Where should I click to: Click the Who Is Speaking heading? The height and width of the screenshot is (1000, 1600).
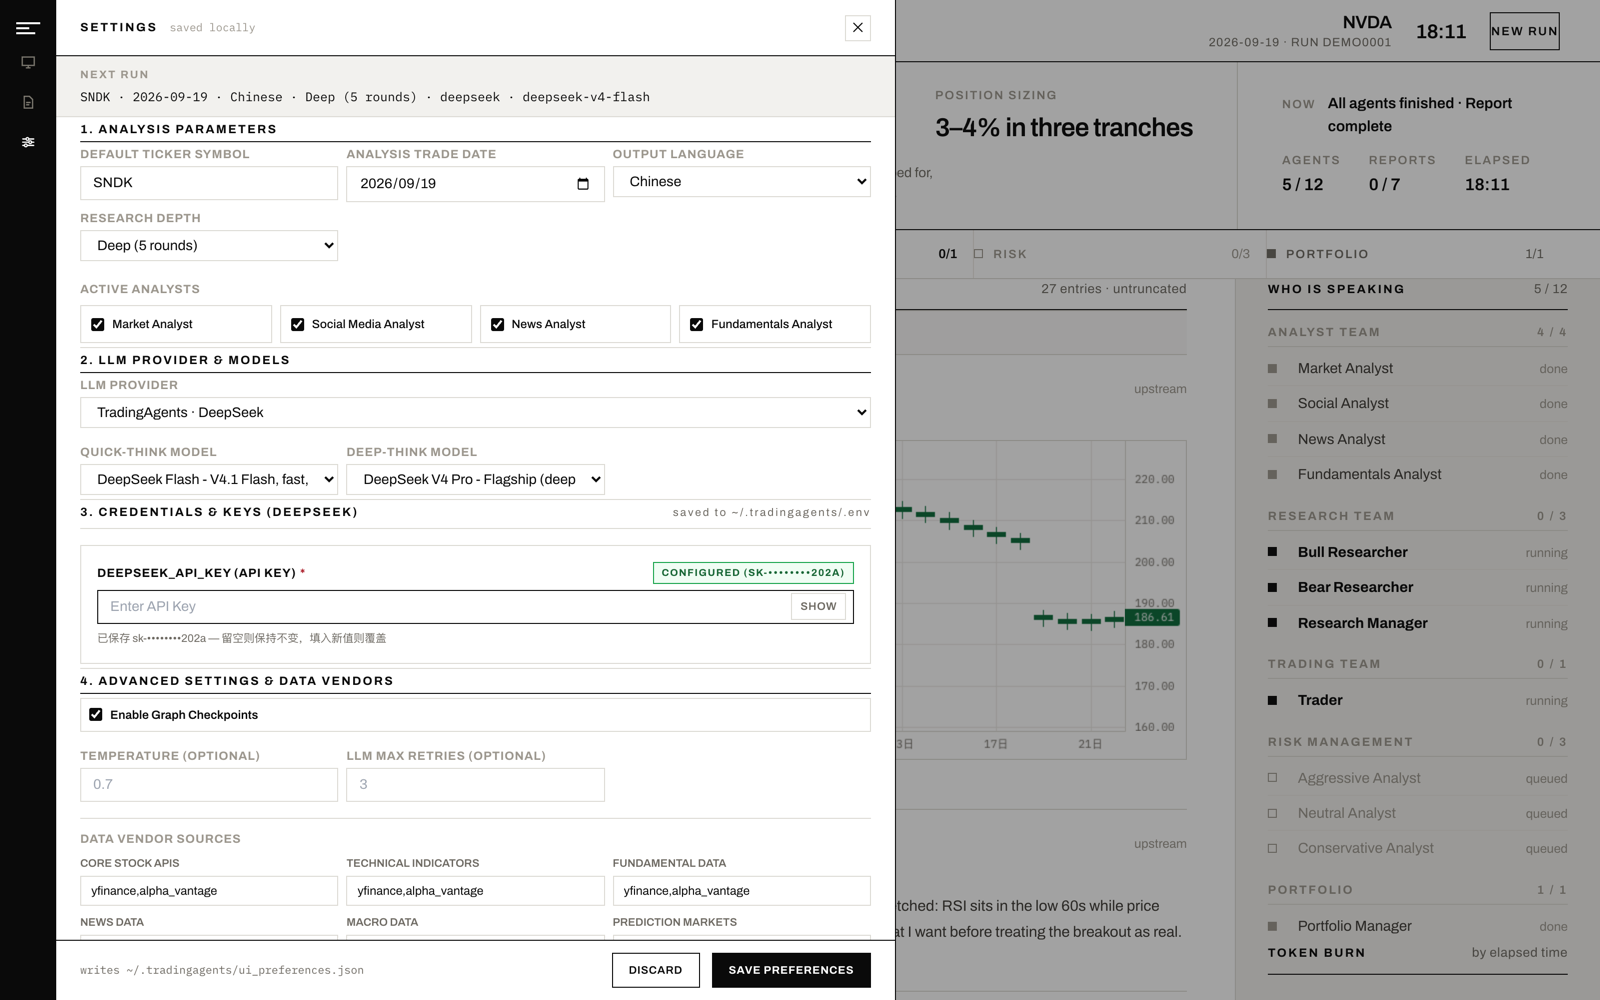(1336, 289)
